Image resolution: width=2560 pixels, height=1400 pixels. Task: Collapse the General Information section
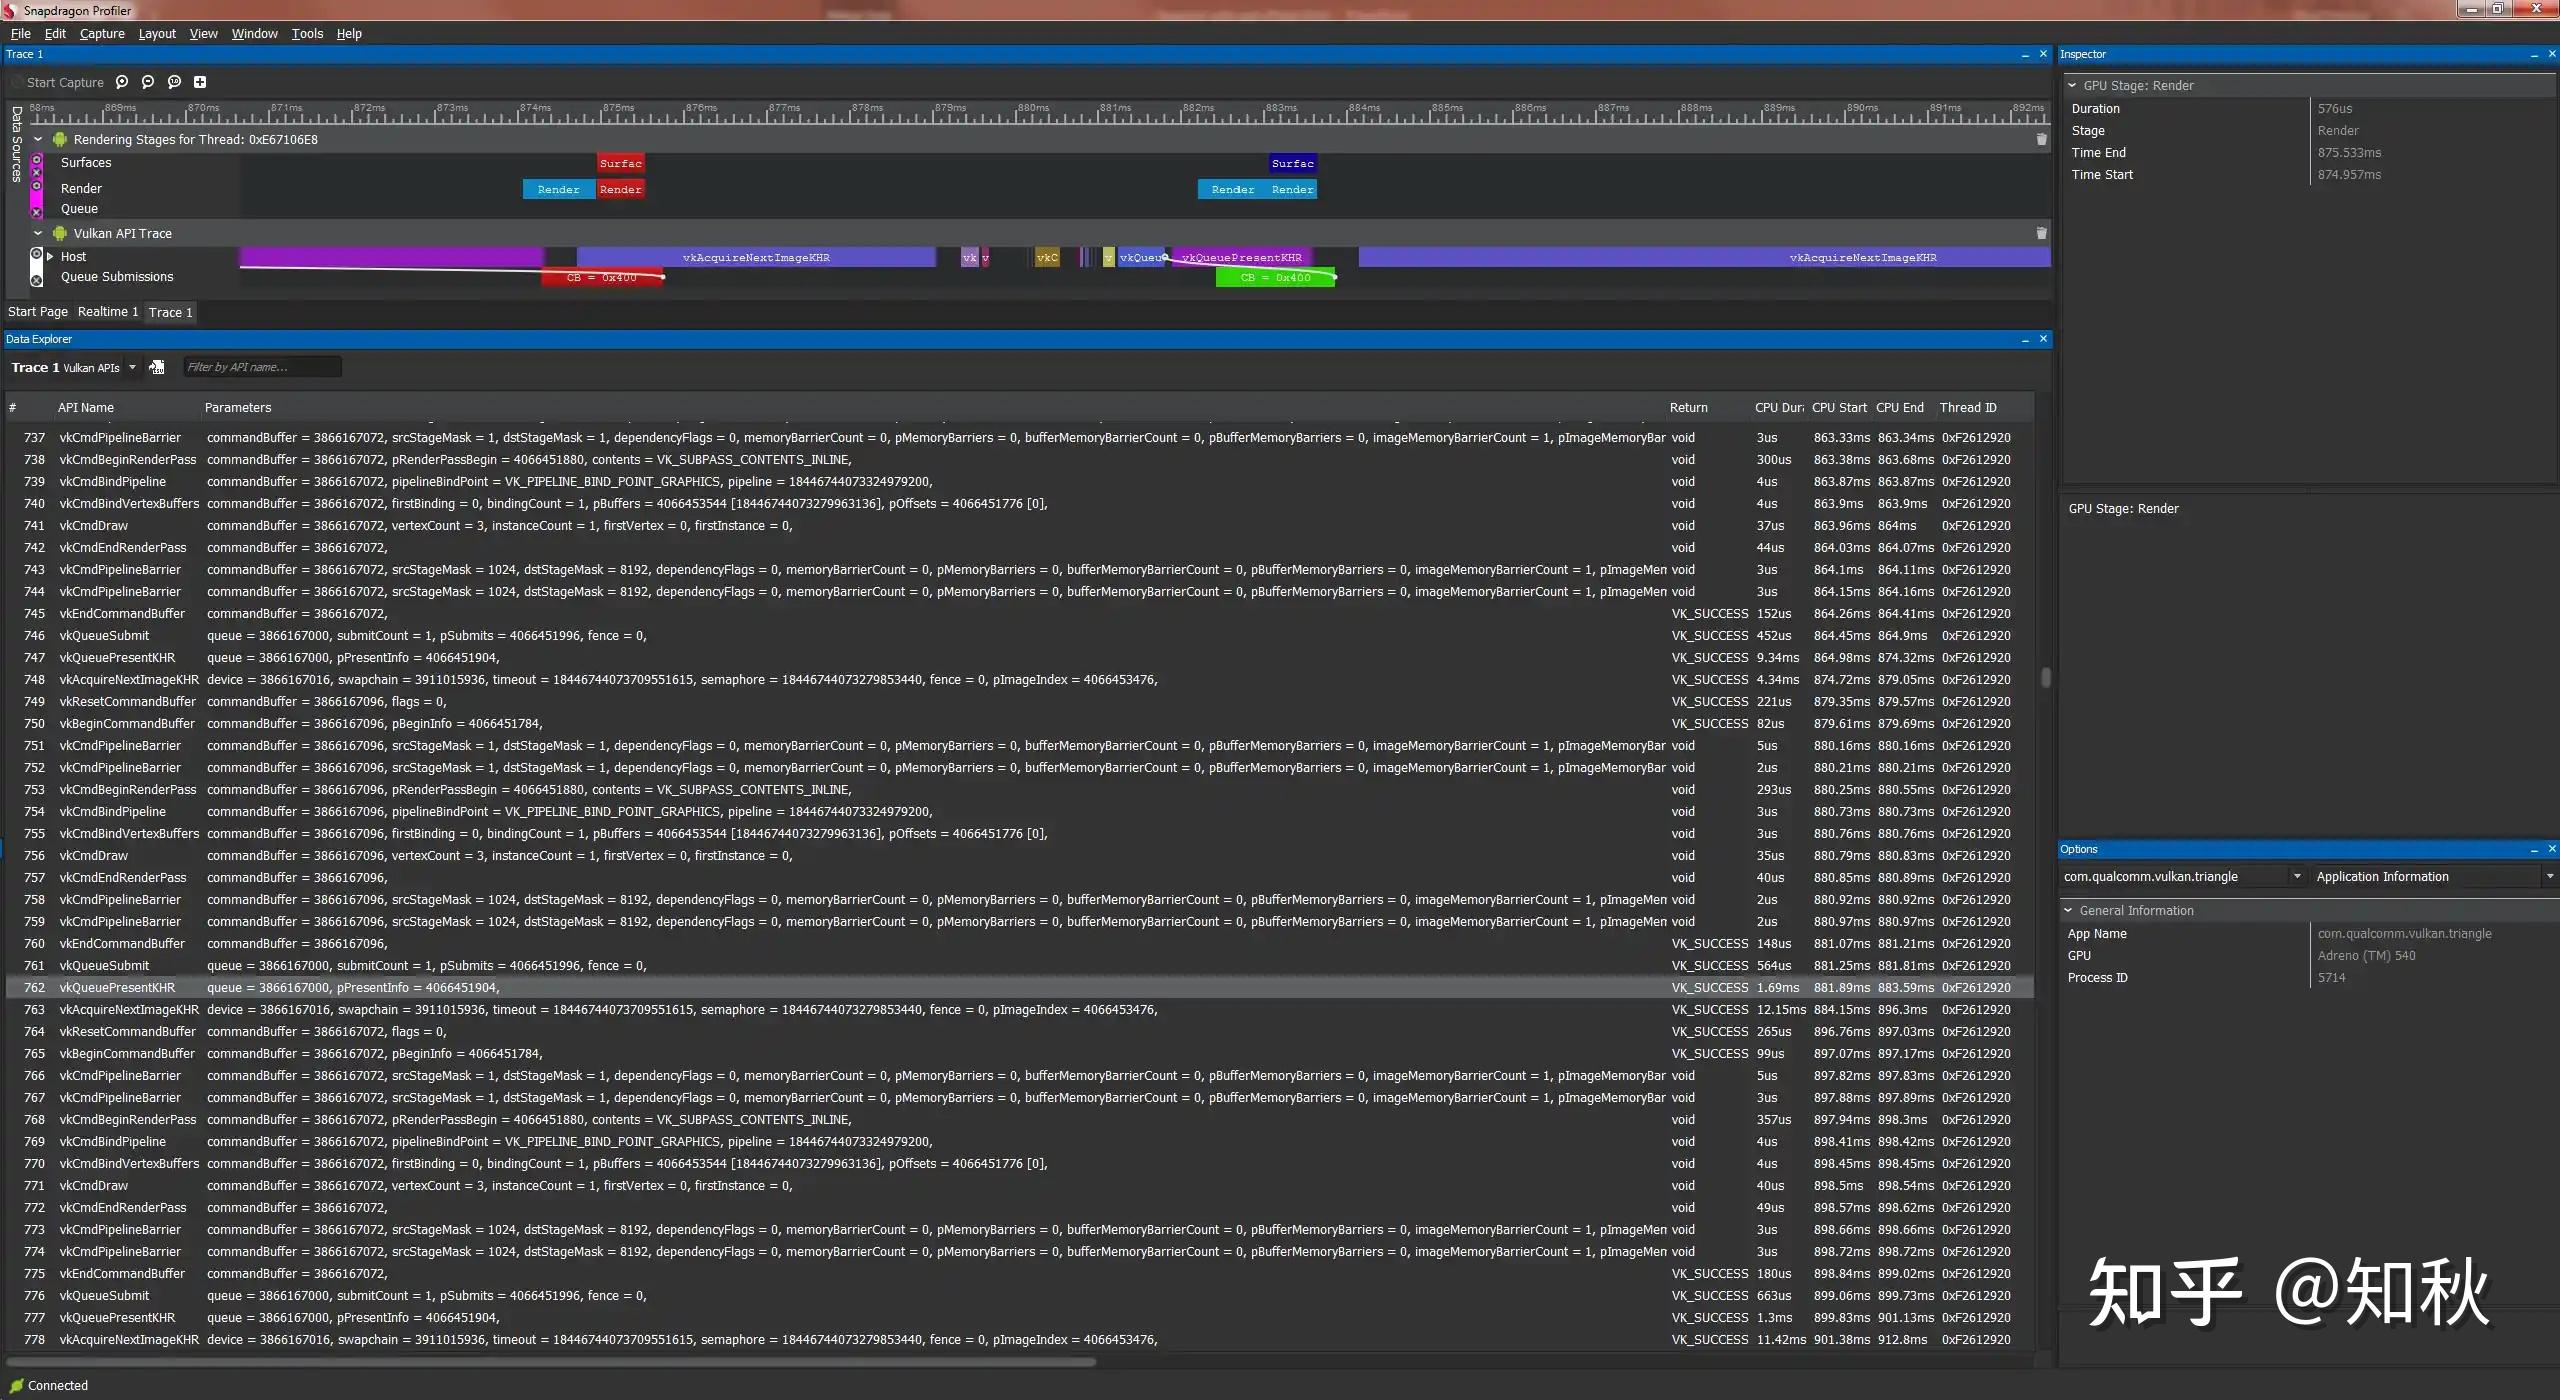[2069, 909]
